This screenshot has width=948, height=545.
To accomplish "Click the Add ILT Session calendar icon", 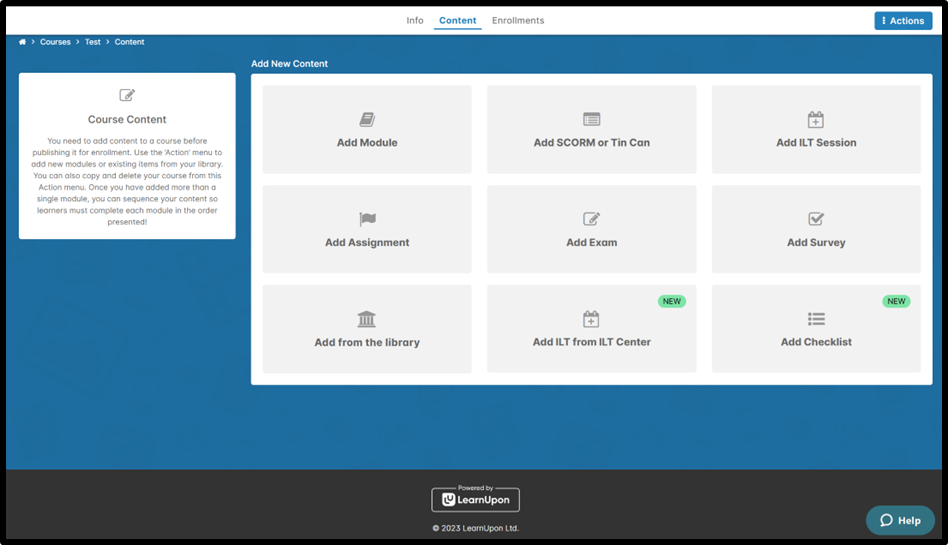I will pyautogui.click(x=816, y=120).
